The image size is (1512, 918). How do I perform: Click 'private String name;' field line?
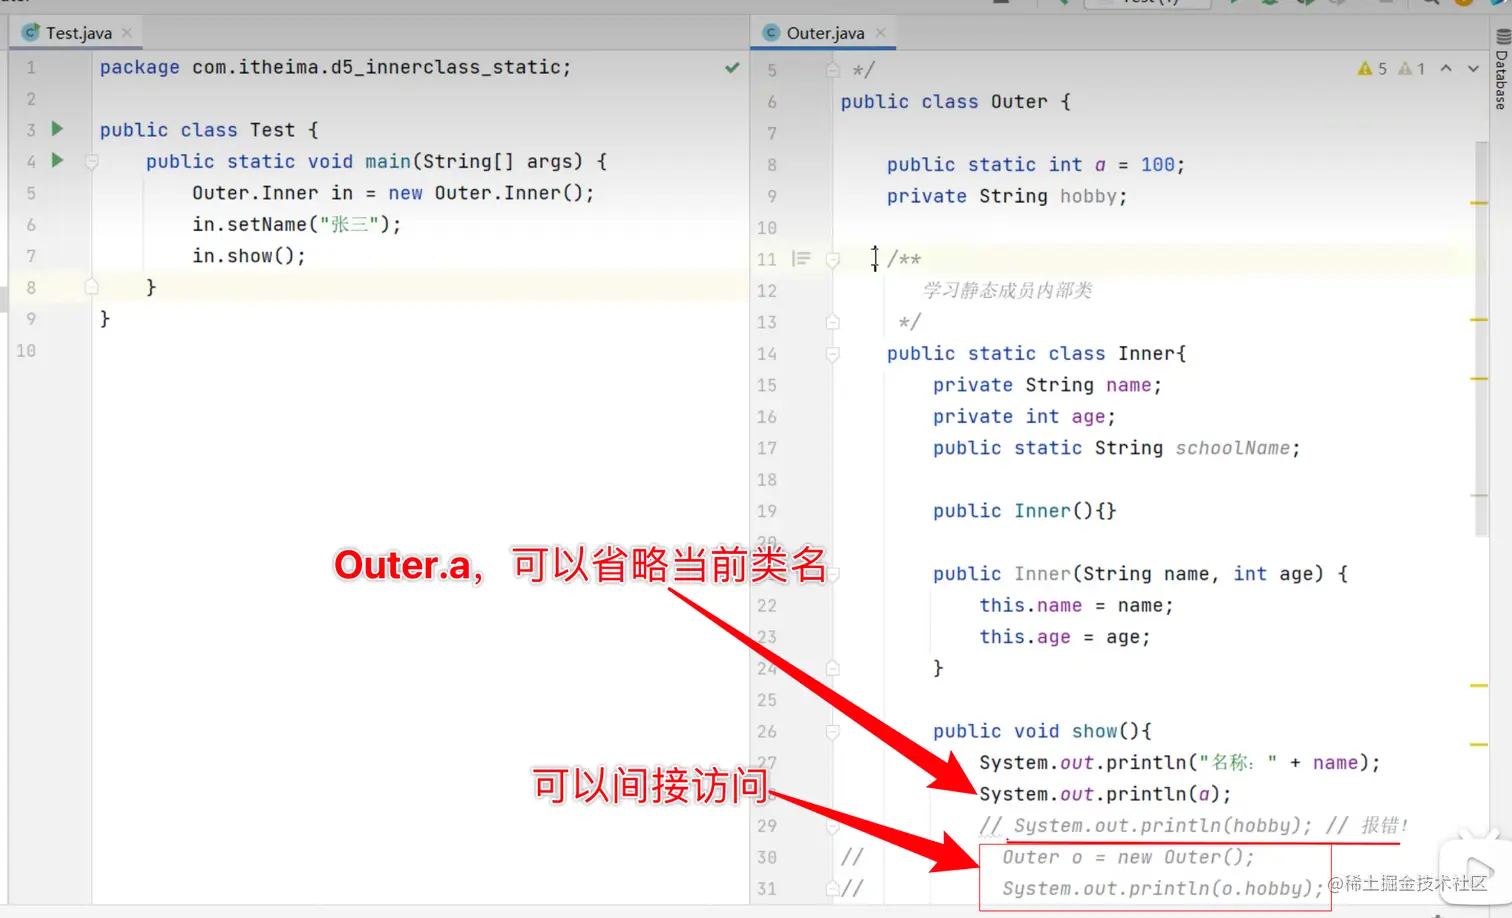point(1047,385)
